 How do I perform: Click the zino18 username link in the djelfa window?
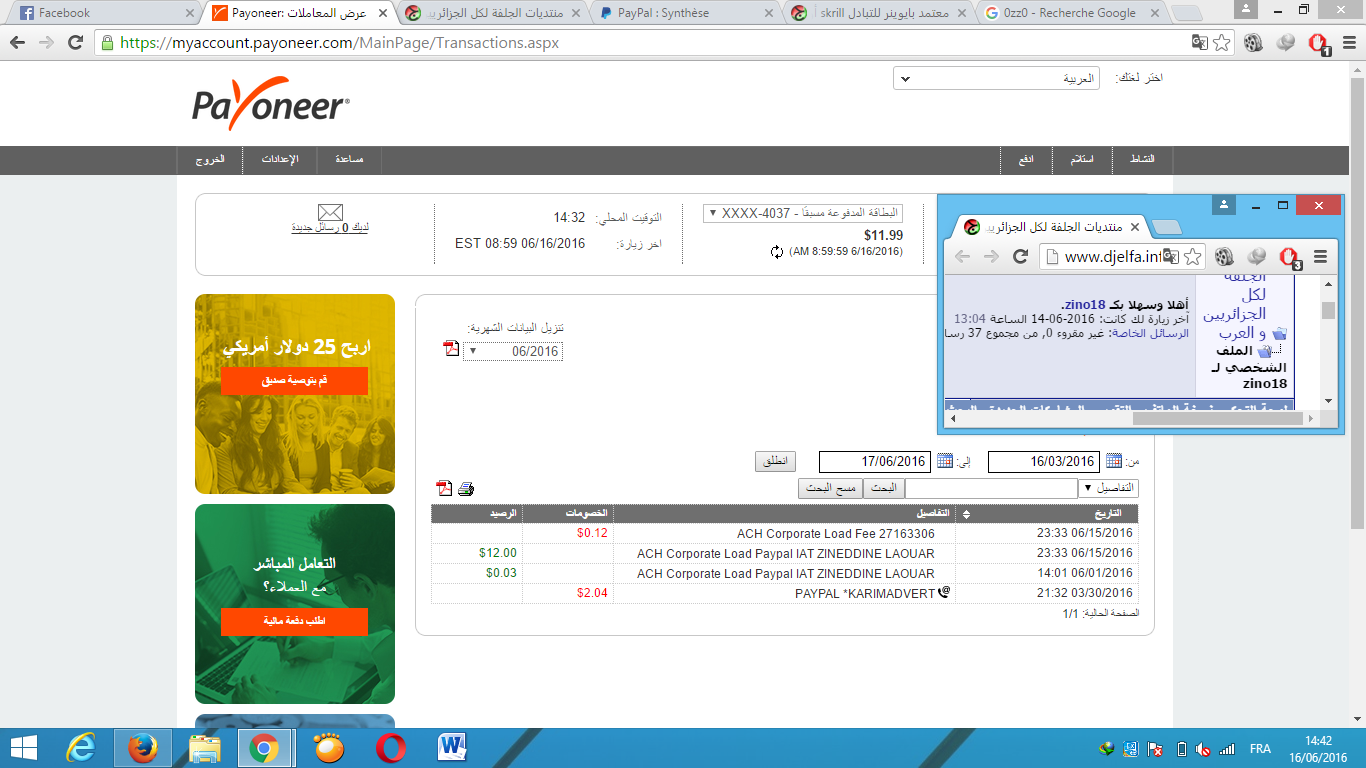click(x=1083, y=305)
